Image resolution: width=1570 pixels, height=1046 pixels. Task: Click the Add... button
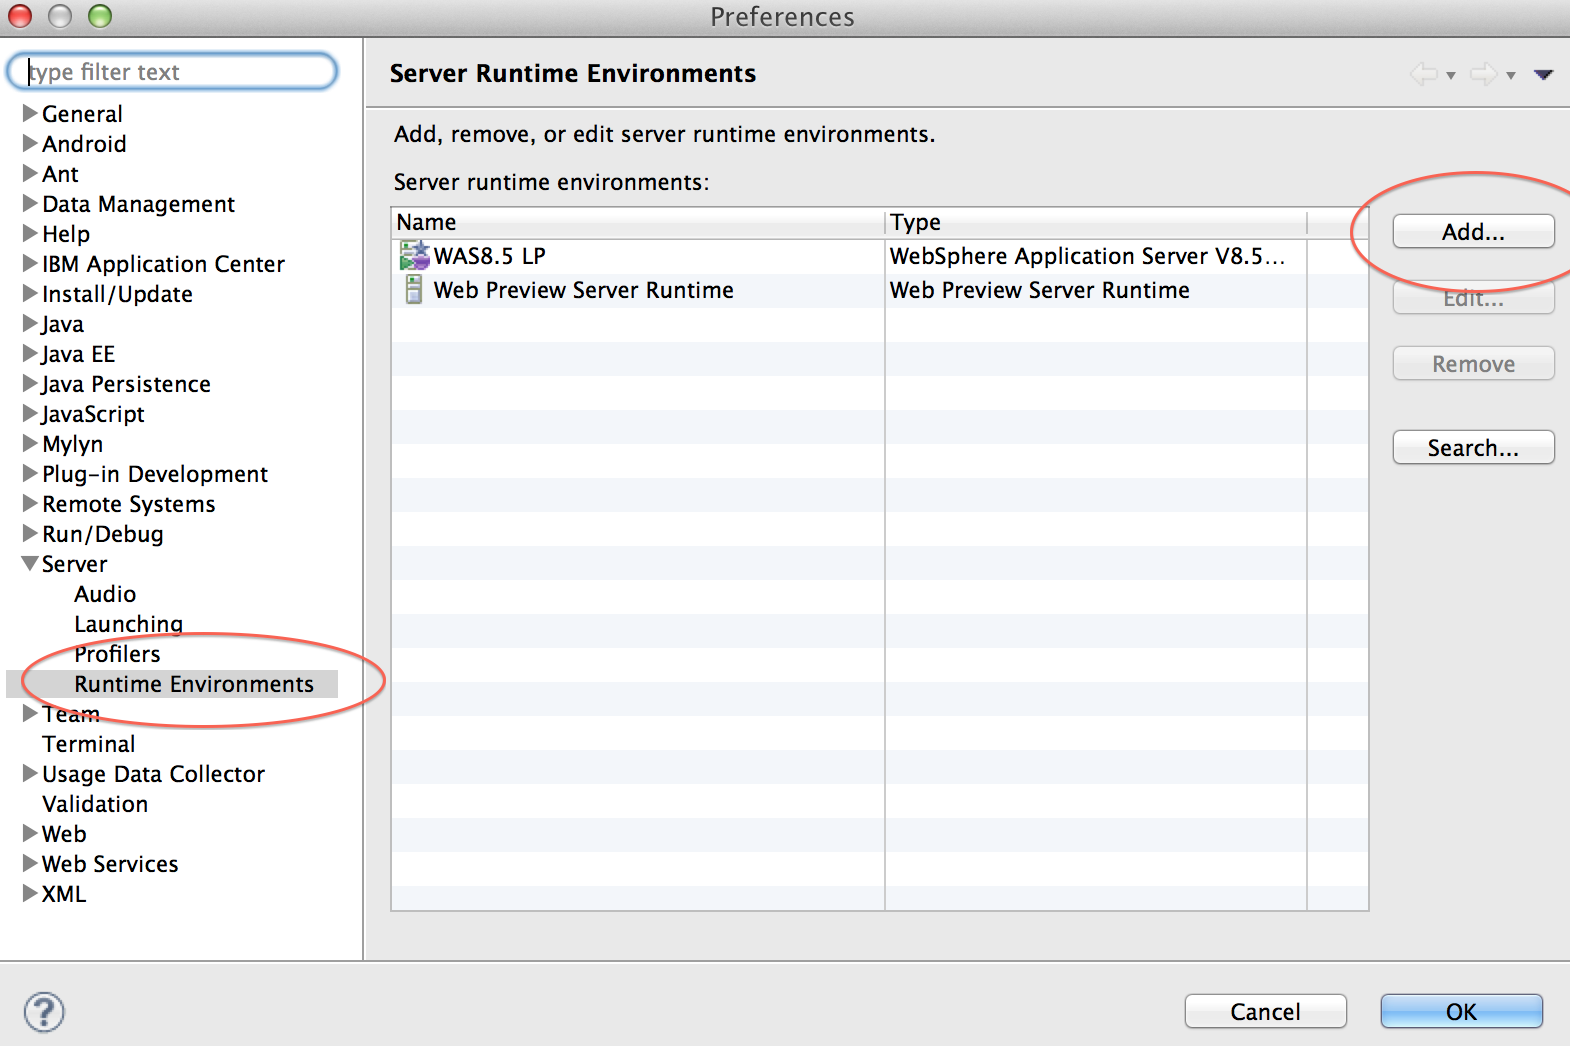(x=1473, y=232)
